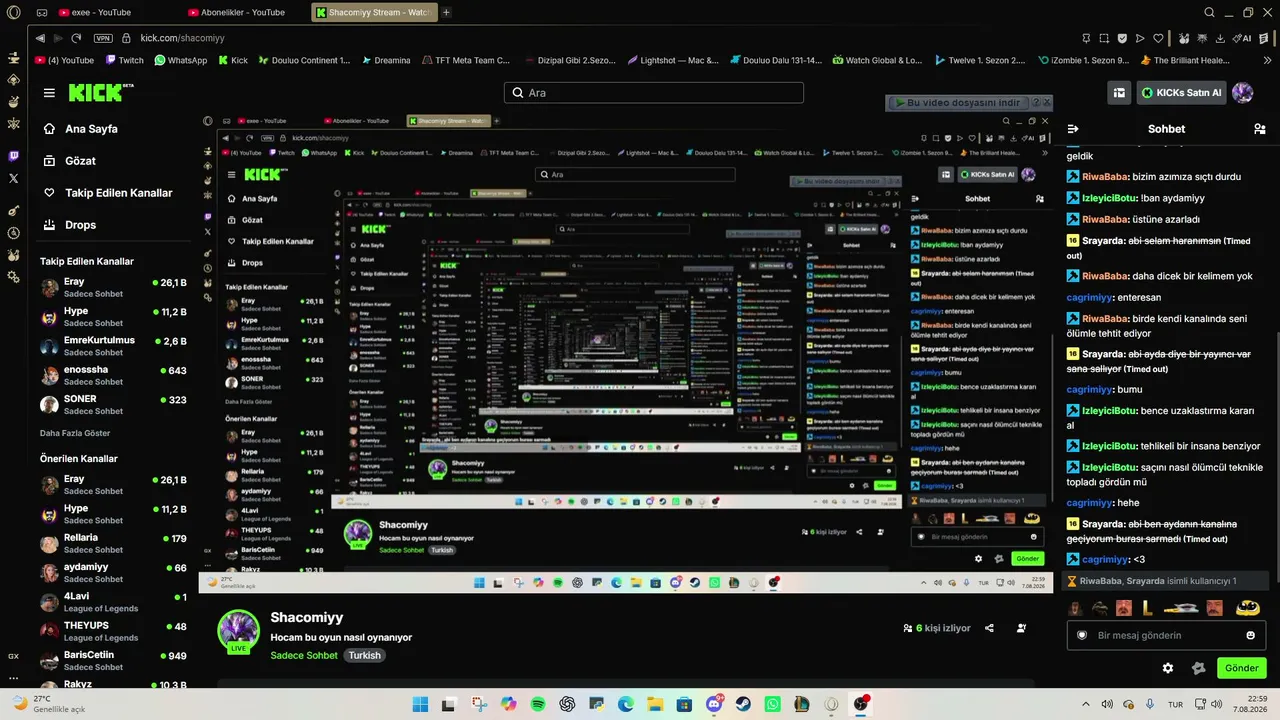The width and height of the screenshot is (1280, 720).
Task: Open the Drops page
Action: (x=68, y=225)
